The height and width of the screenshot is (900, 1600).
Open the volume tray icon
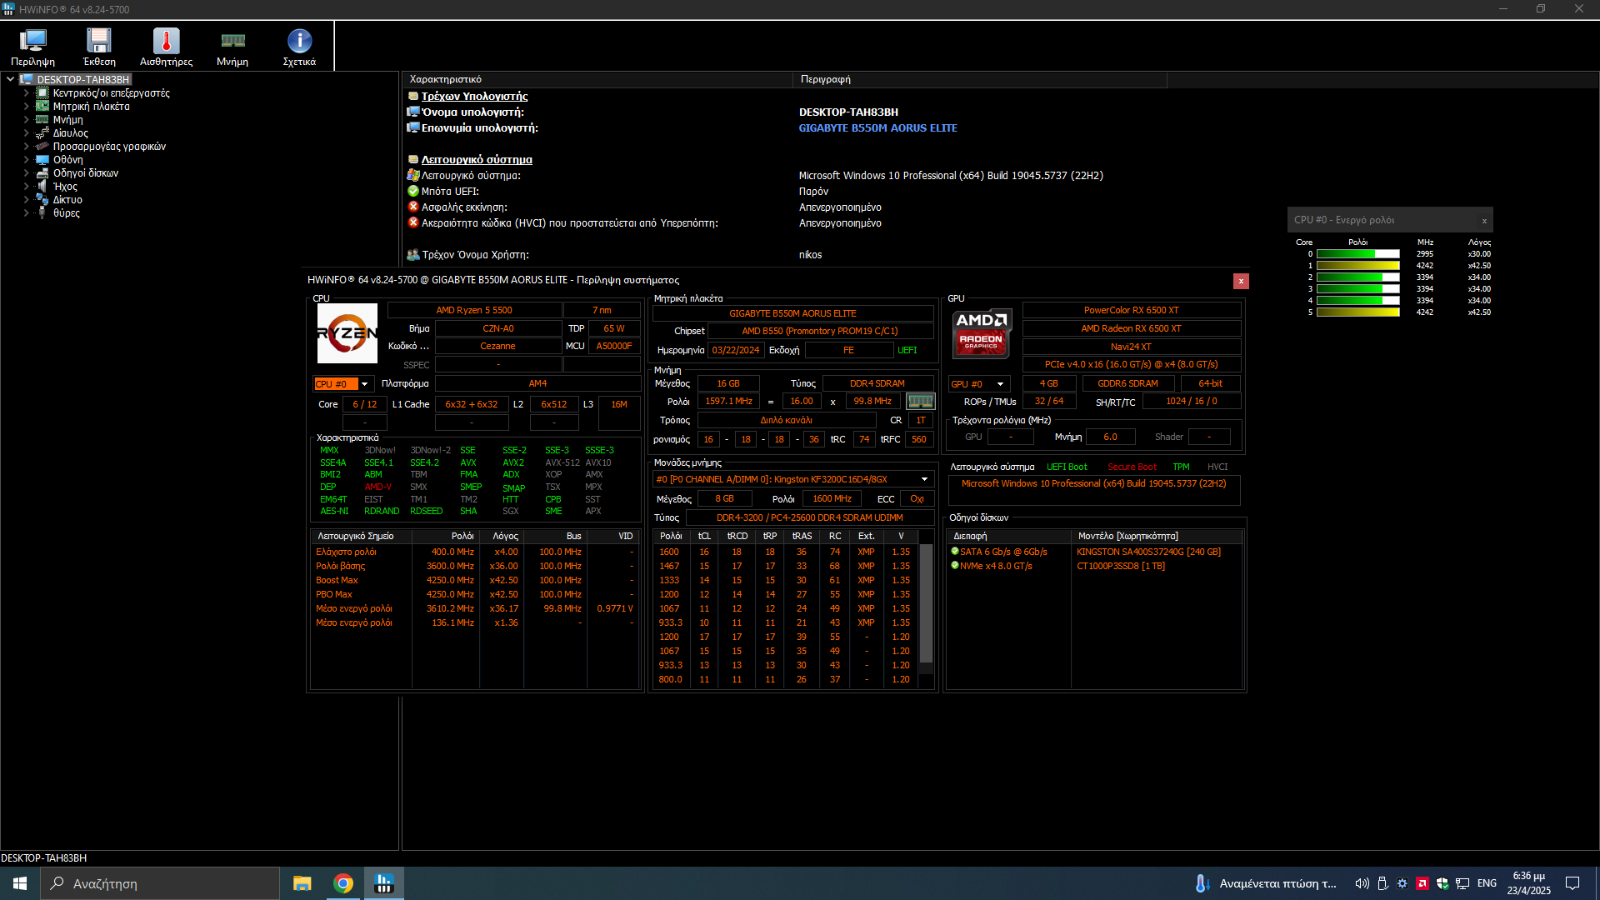tap(1362, 883)
